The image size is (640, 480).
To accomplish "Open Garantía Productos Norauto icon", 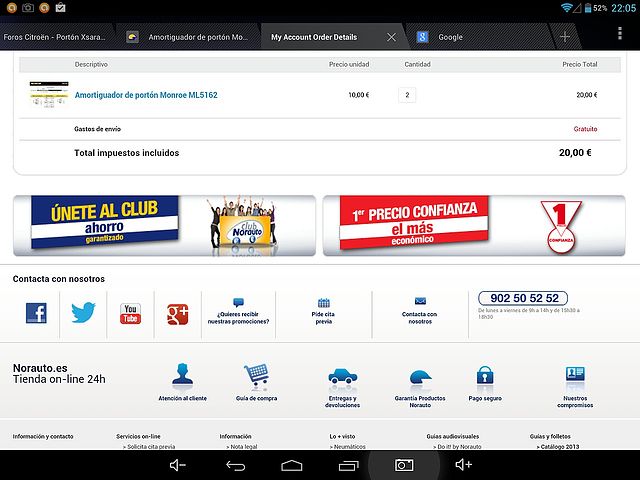I will [x=420, y=377].
